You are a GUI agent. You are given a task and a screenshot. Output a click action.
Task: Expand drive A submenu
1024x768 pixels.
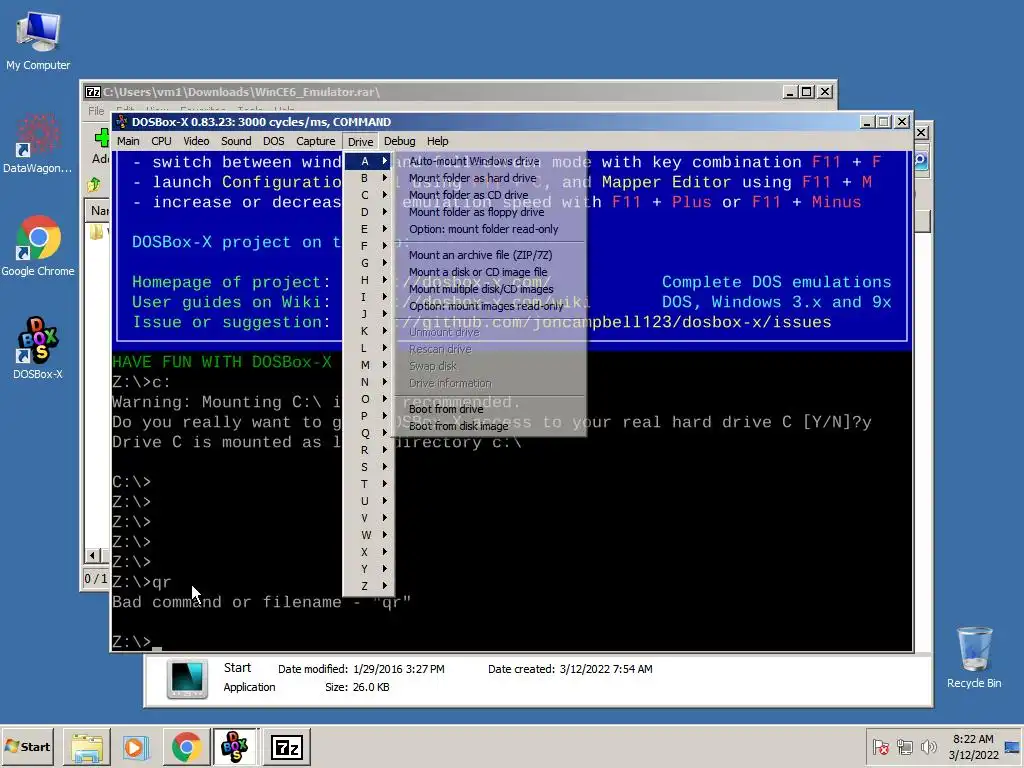pos(368,161)
